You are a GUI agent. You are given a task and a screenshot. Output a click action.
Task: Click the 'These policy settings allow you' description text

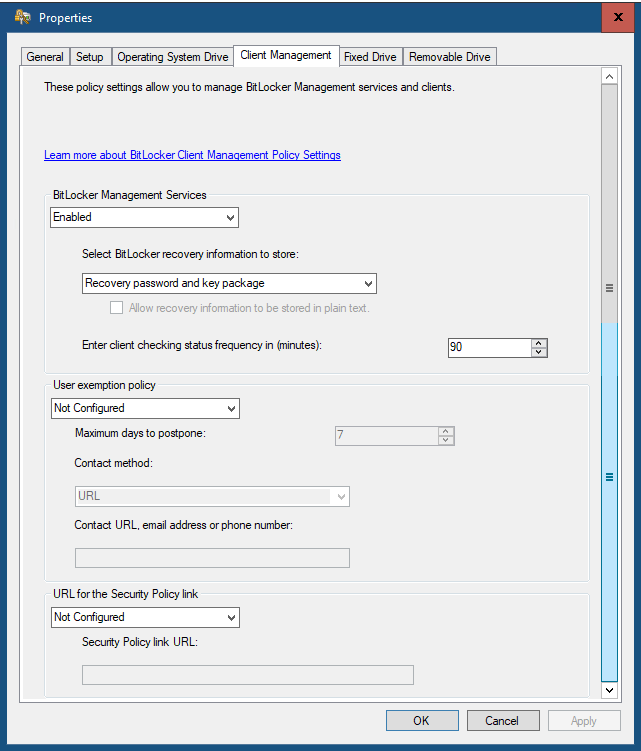tap(249, 87)
